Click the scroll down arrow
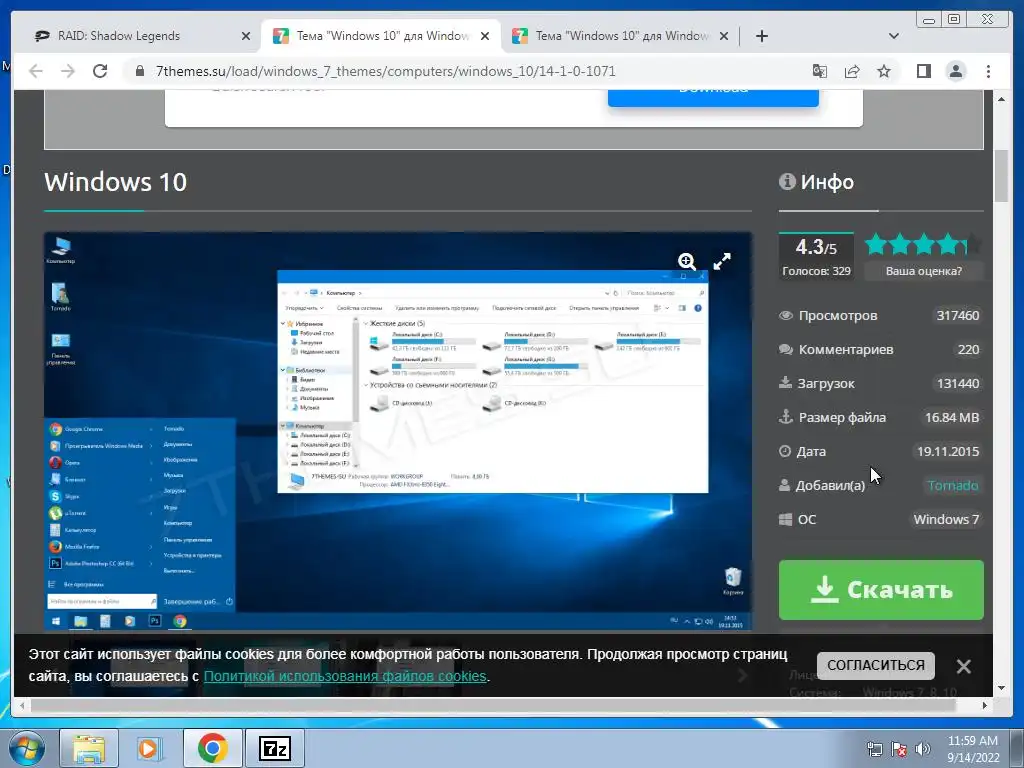 click(1001, 688)
